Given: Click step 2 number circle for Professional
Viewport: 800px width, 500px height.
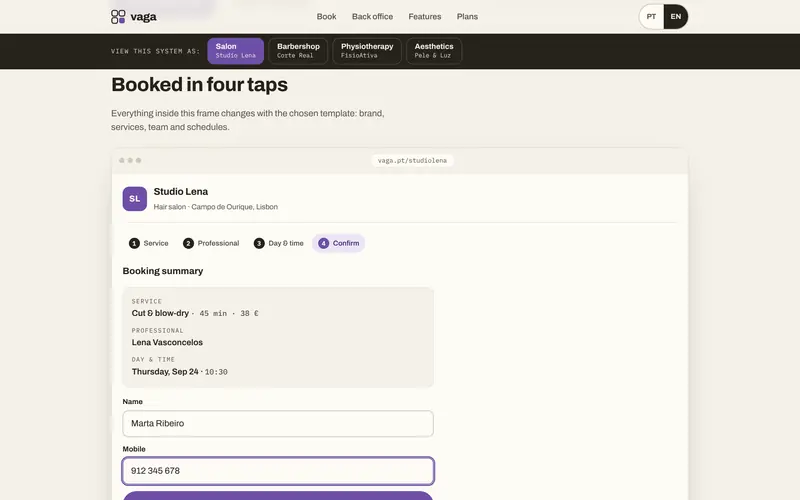Looking at the screenshot, I should click(188, 243).
